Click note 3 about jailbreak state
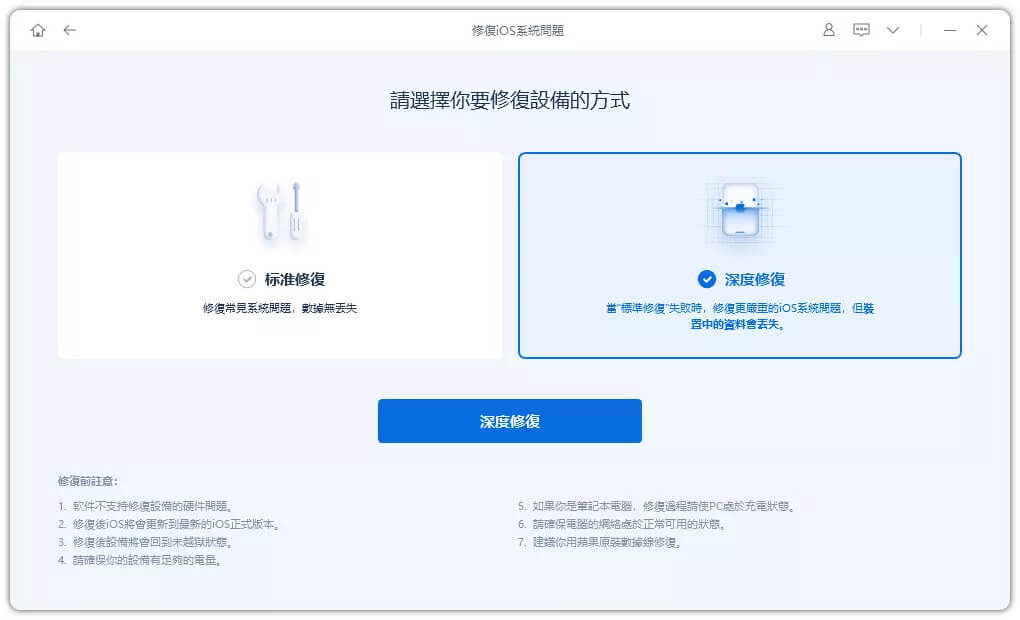Viewport: 1020px width, 620px height. (x=146, y=542)
